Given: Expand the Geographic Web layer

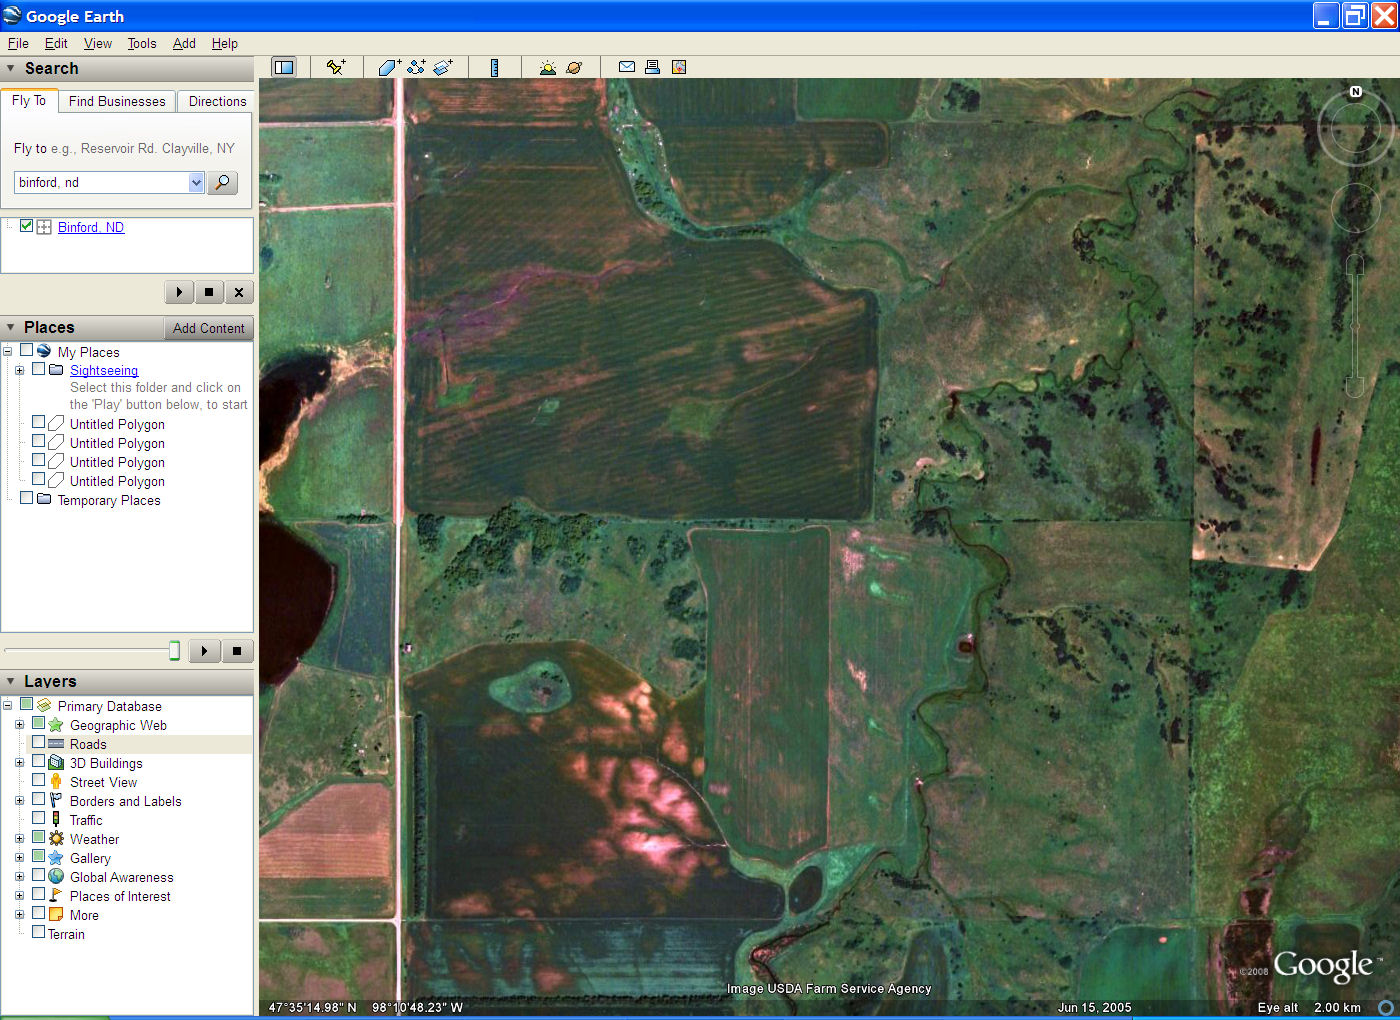Looking at the screenshot, I should (19, 724).
